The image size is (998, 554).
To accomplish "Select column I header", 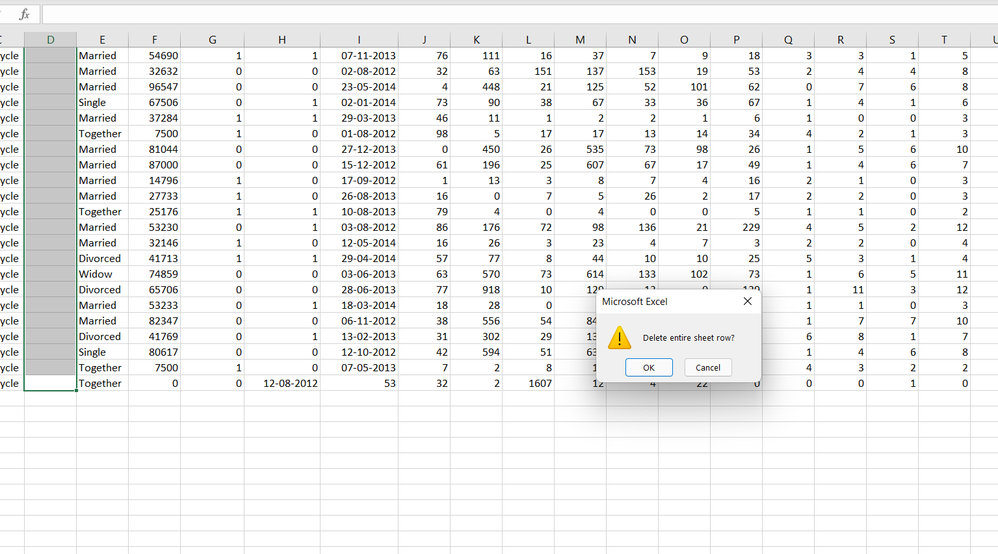I will tap(359, 39).
